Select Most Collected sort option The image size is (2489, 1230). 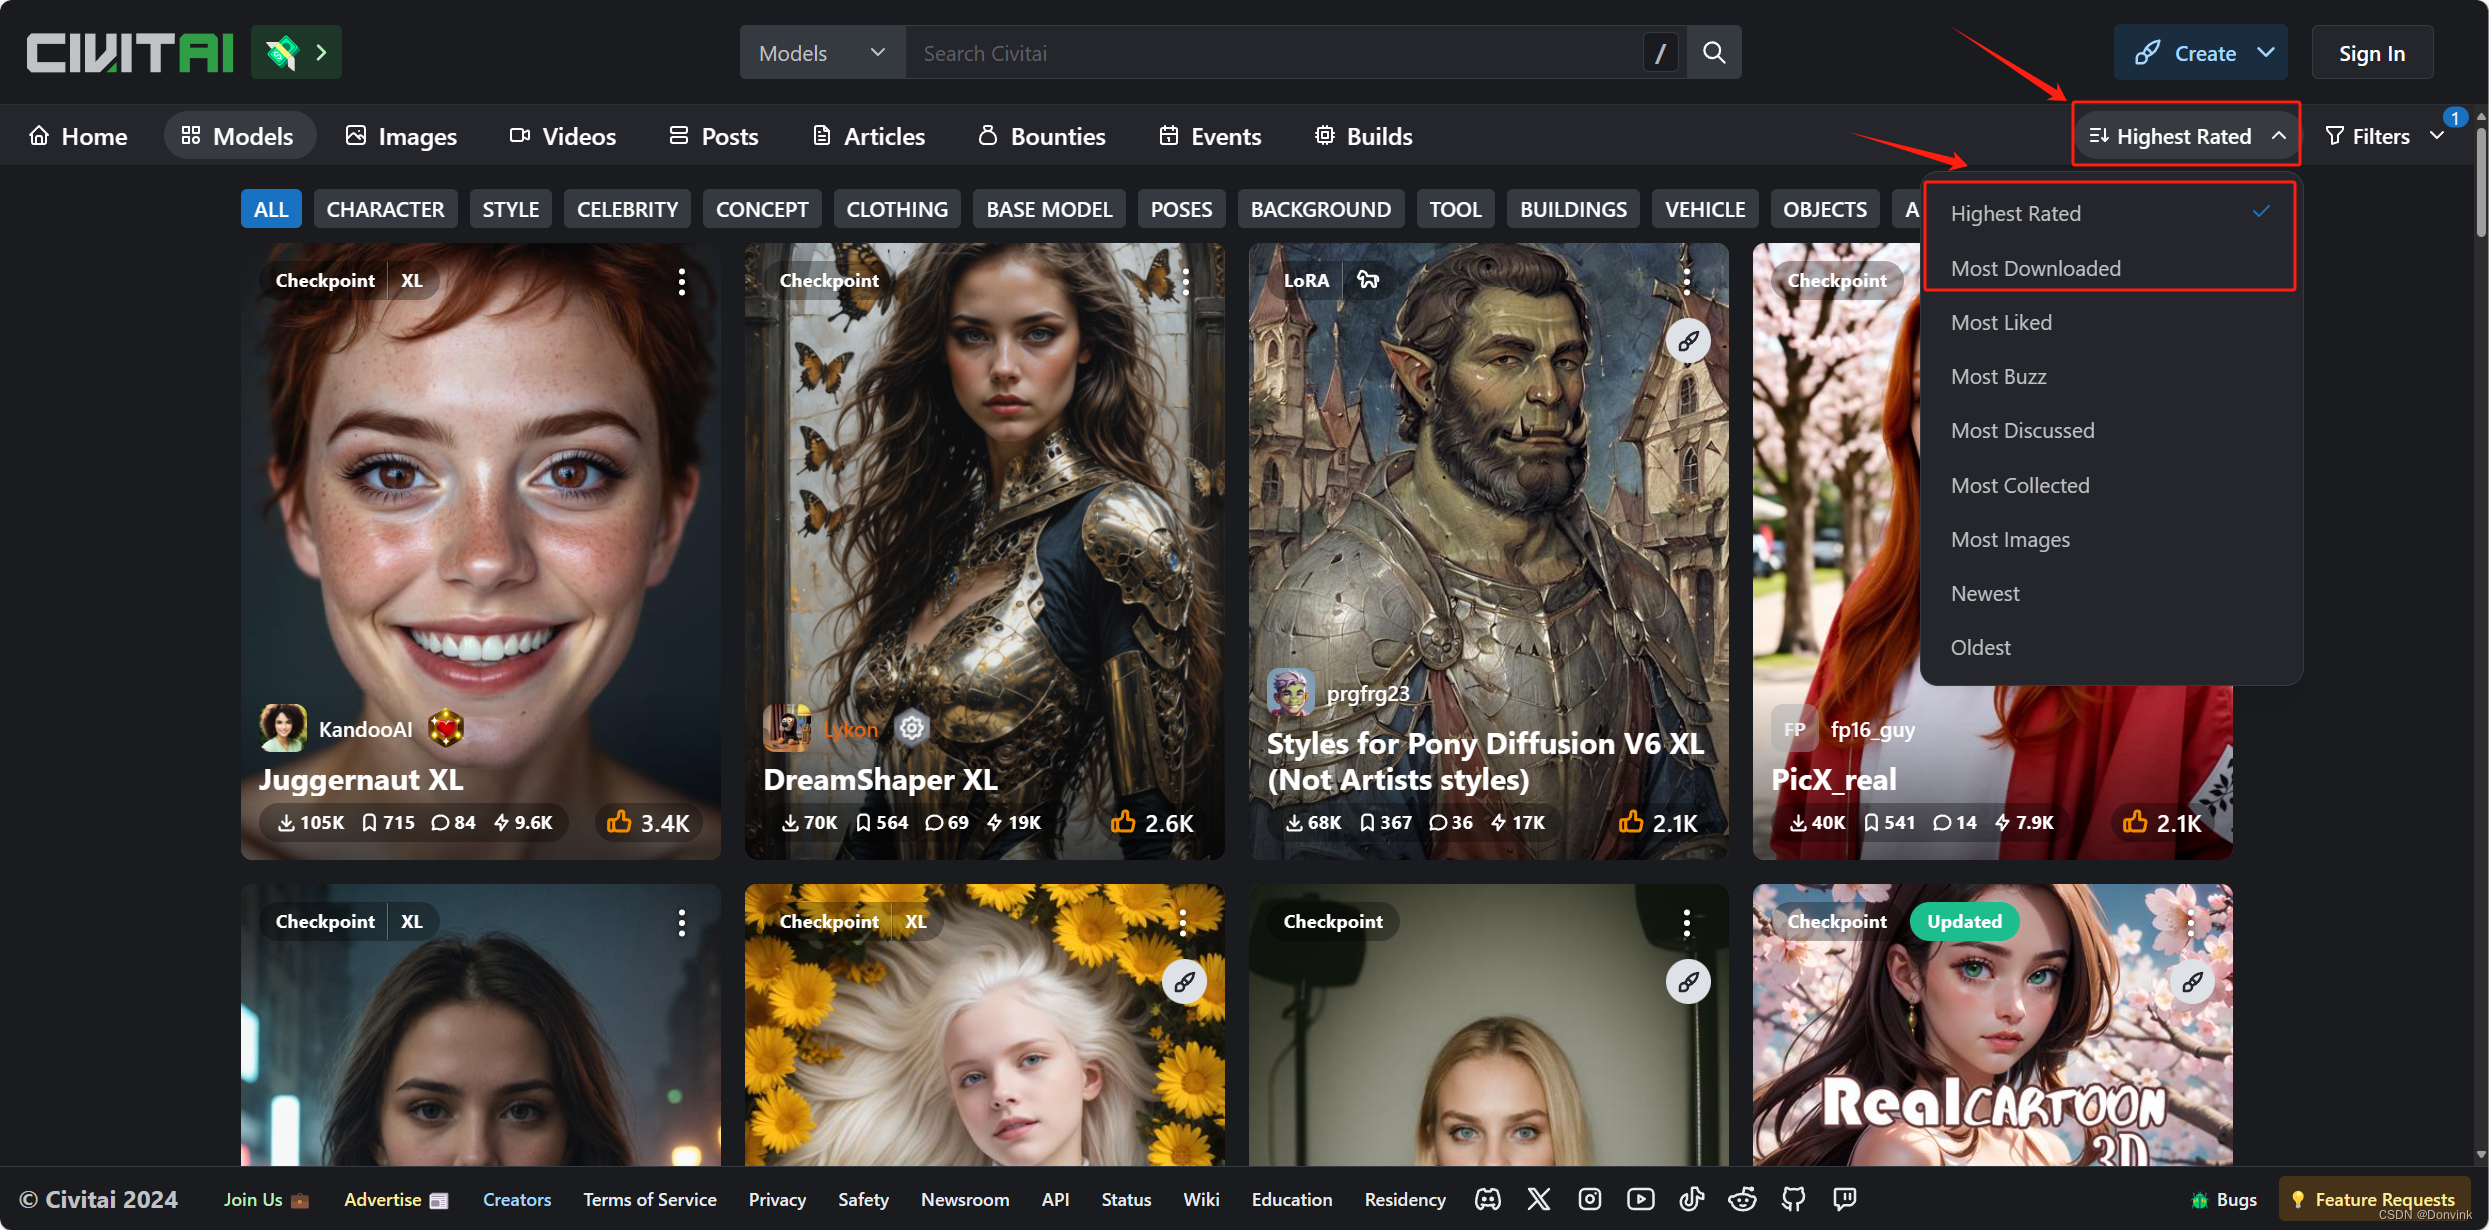tap(2111, 485)
